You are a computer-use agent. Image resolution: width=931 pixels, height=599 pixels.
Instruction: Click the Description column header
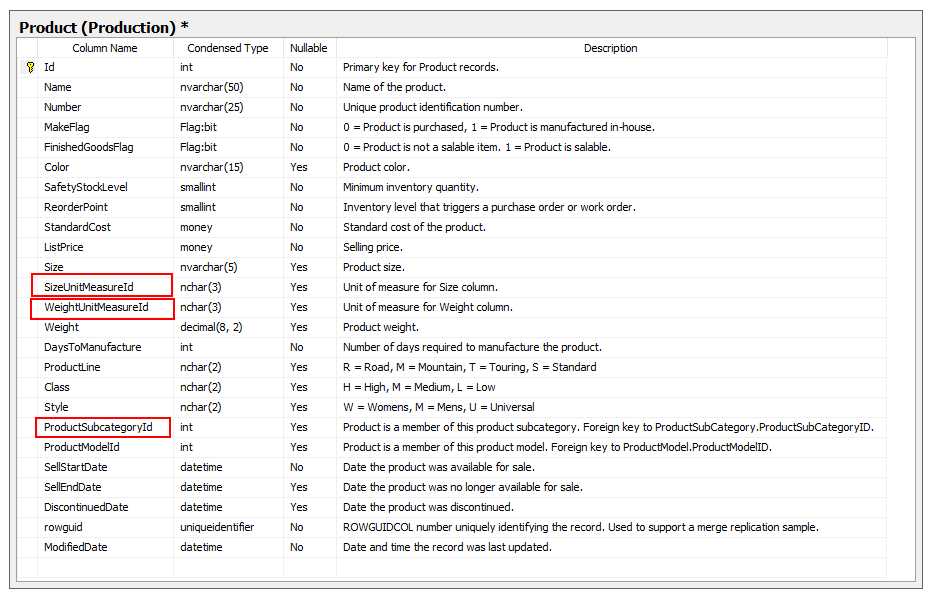coord(610,48)
